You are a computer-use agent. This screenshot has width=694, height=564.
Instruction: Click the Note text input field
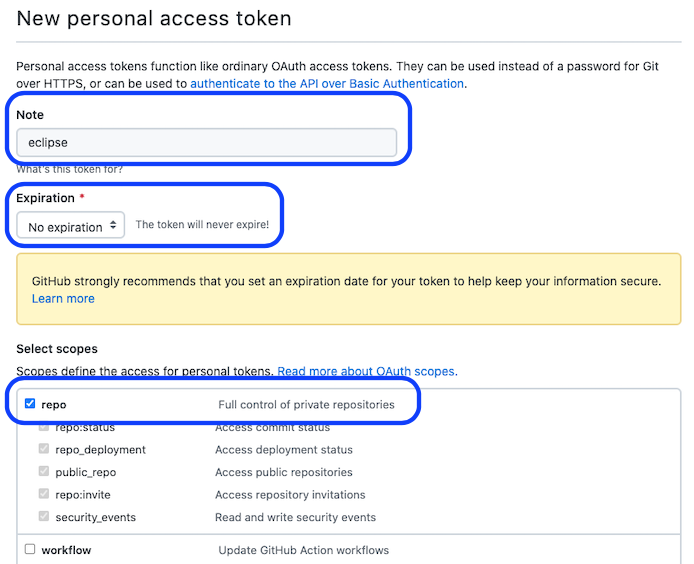(x=207, y=142)
